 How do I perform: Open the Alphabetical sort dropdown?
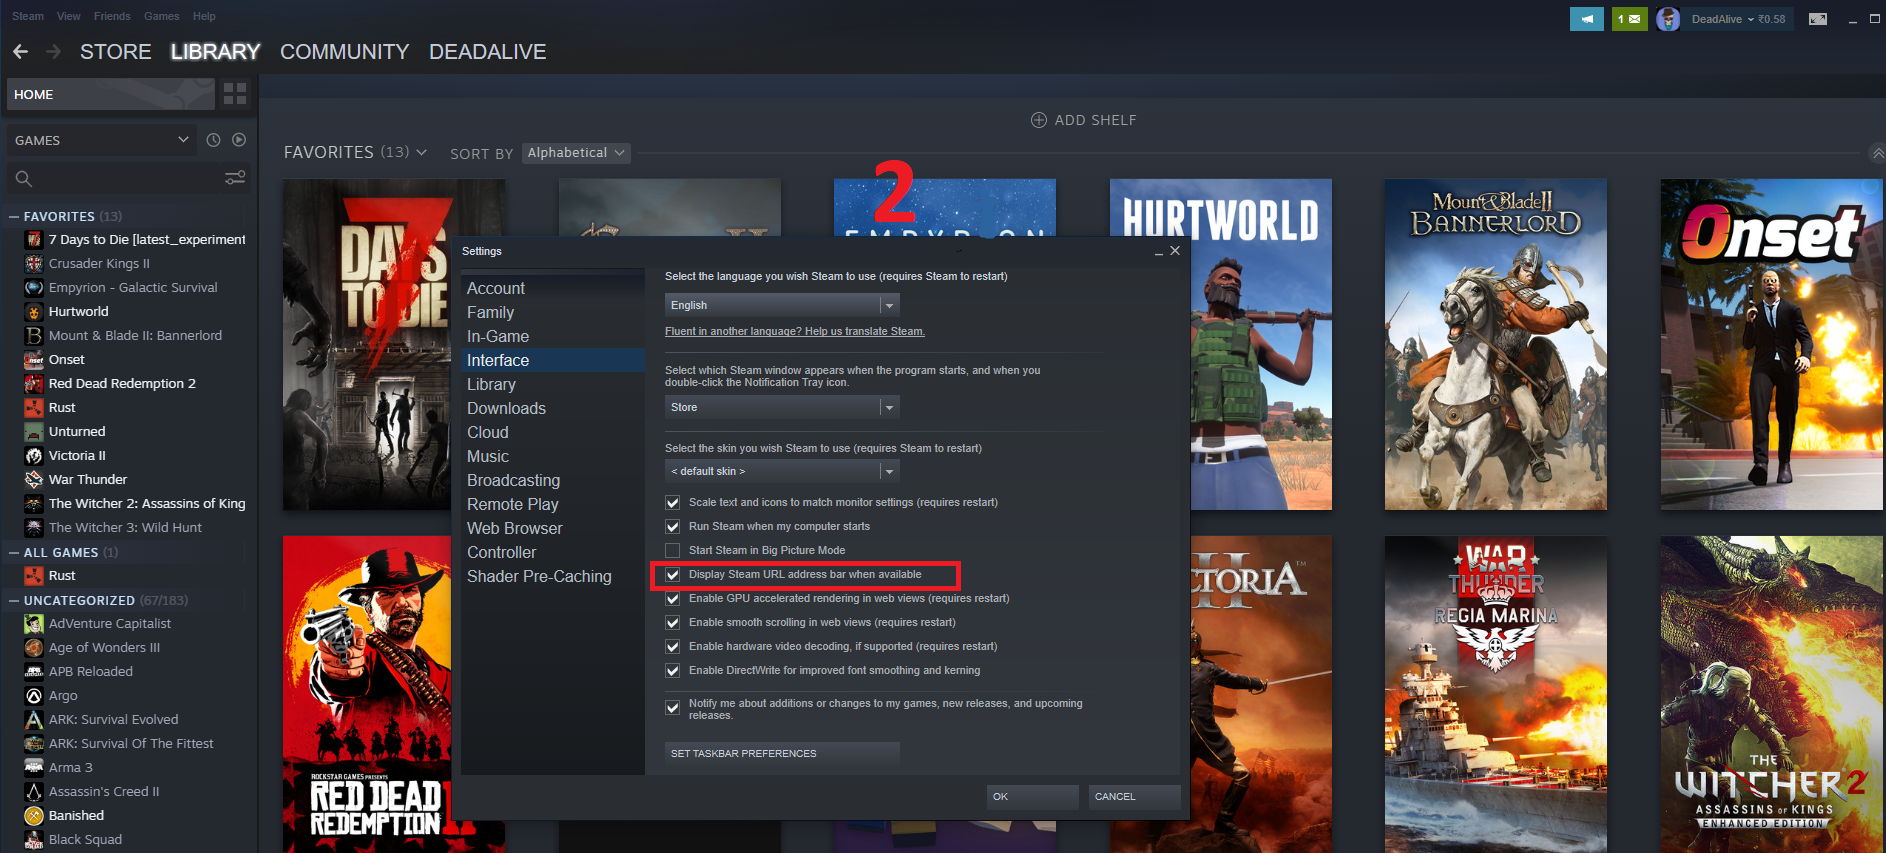(x=576, y=153)
